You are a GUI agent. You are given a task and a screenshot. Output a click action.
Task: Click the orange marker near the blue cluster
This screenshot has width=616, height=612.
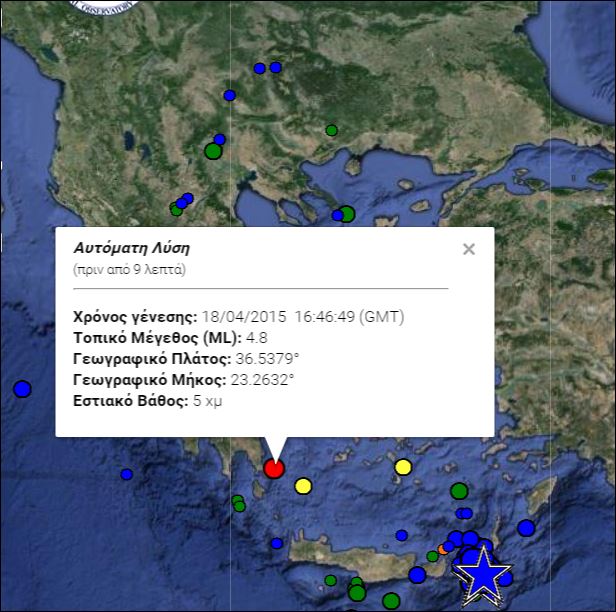[443, 549]
